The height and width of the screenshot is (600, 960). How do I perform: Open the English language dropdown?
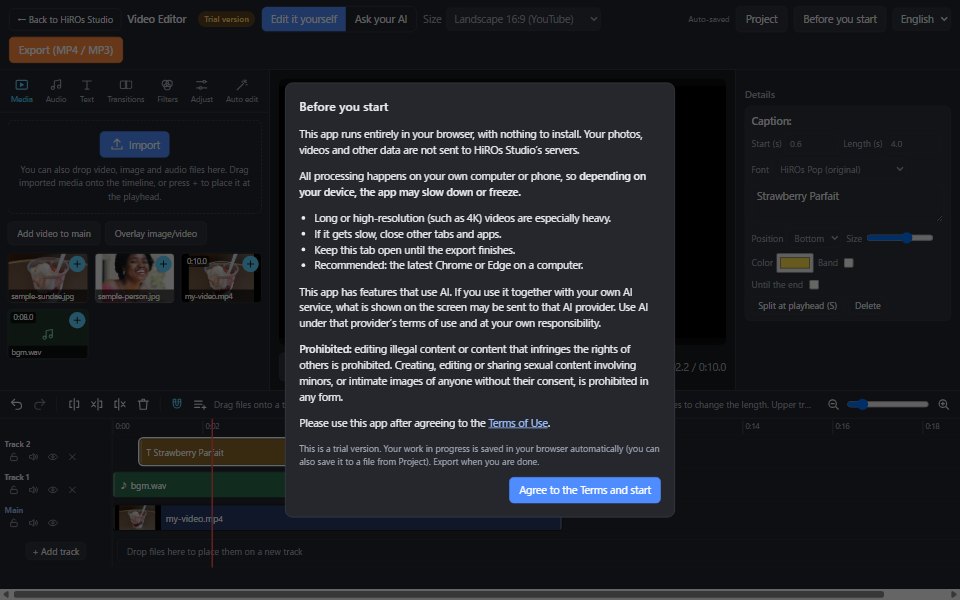tap(923, 19)
